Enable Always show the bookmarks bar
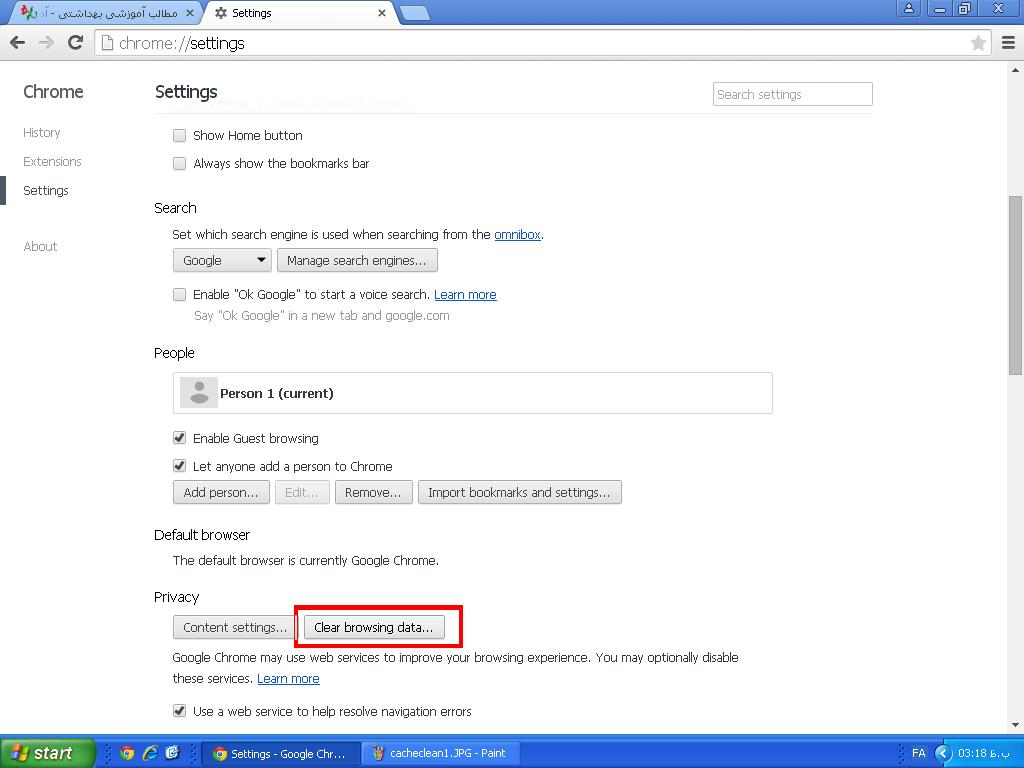Viewport: 1024px width, 768px height. pyautogui.click(x=180, y=163)
